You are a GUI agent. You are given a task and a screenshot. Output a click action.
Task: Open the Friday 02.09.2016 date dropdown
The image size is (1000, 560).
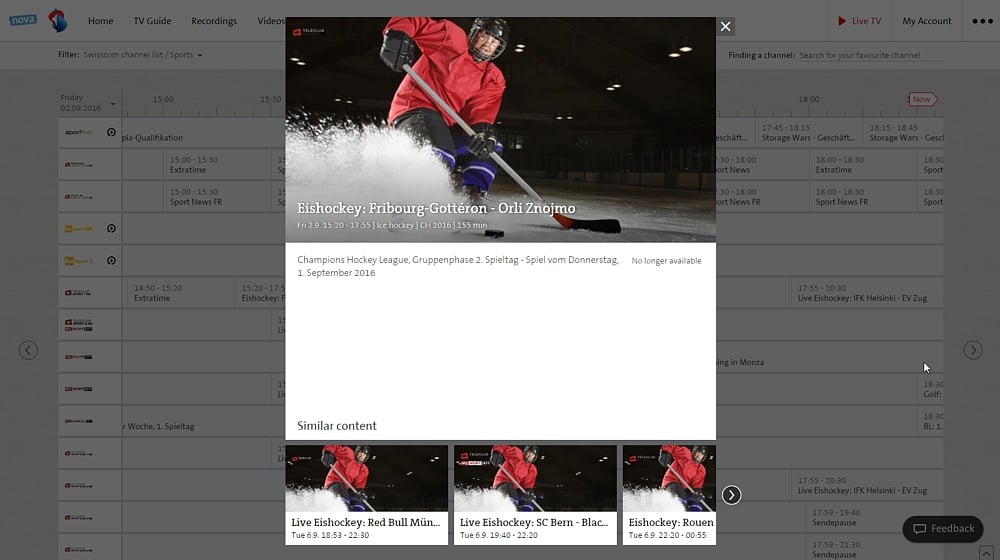coord(88,103)
